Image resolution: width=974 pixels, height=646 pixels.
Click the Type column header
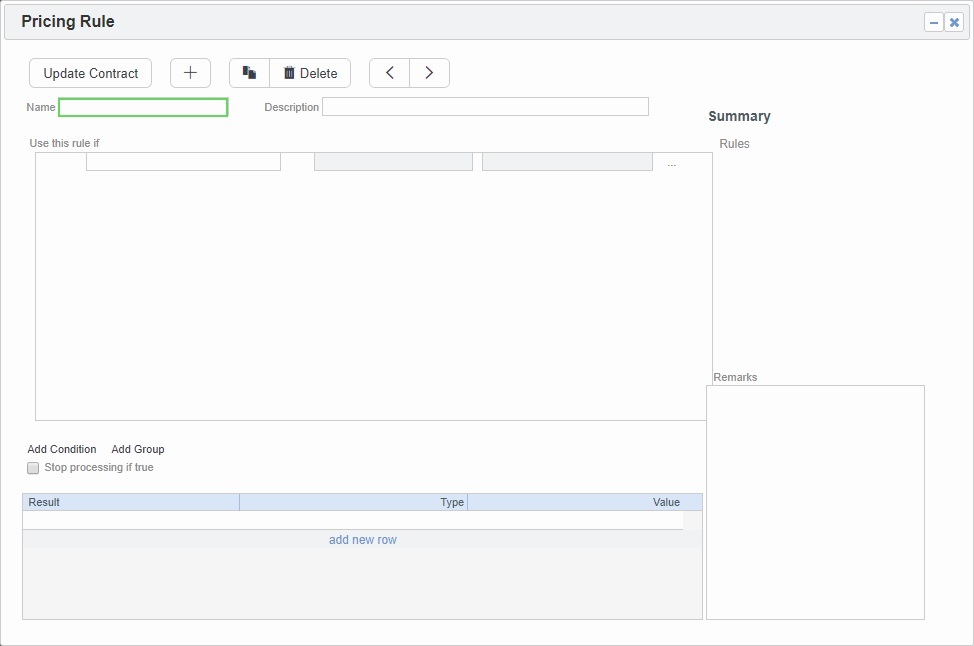click(x=353, y=502)
